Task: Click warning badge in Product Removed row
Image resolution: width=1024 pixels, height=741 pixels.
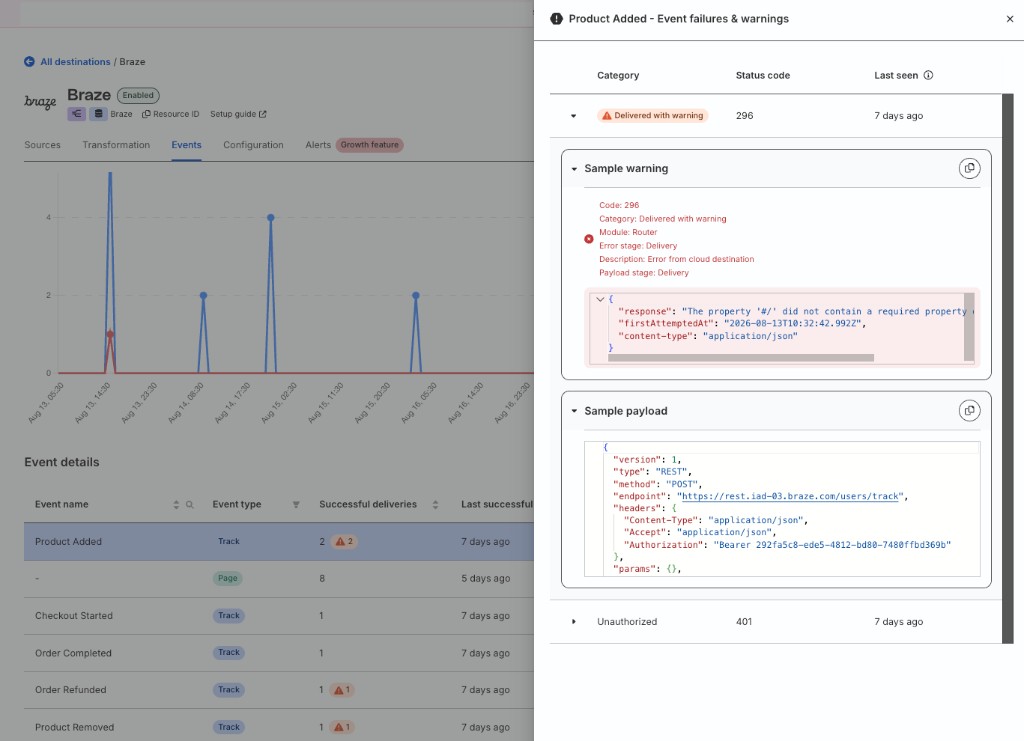Action: coord(342,727)
